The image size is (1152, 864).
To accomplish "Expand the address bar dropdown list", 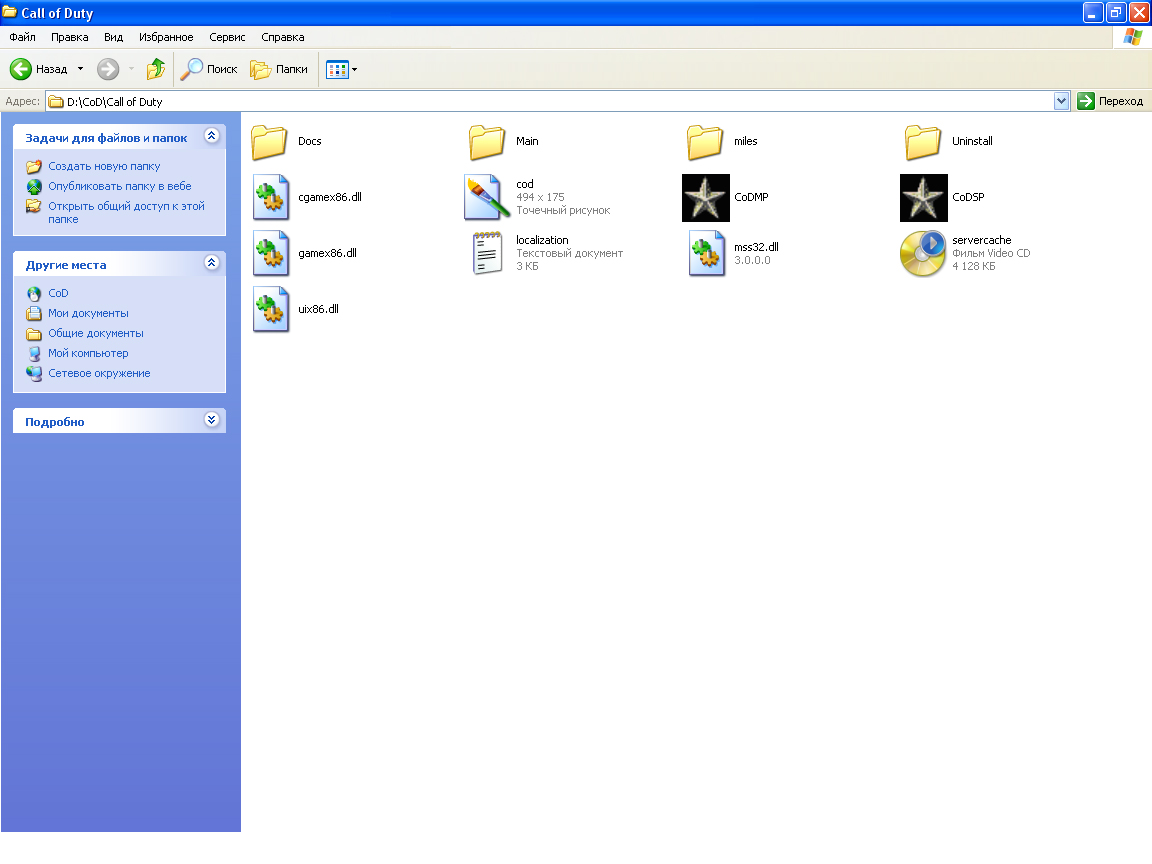I will 1061,101.
